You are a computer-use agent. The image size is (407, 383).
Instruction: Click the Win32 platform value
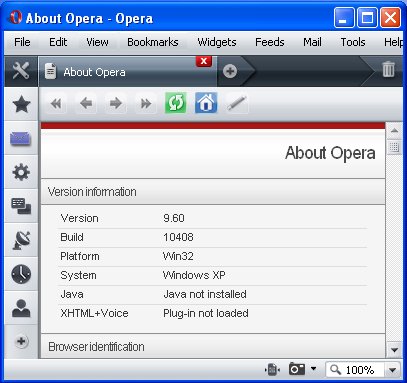(x=178, y=256)
